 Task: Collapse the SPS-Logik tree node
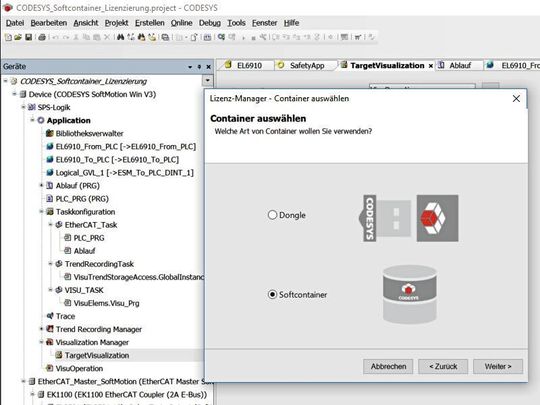23,107
